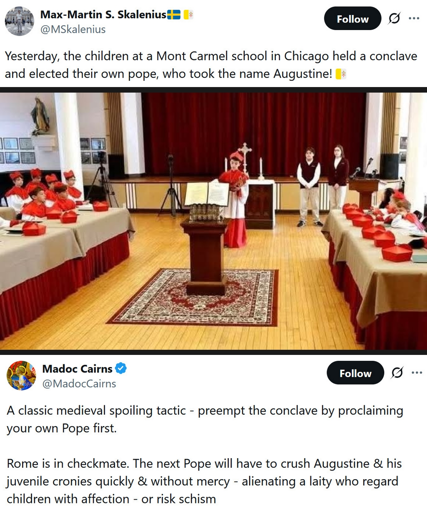This screenshot has height=512, width=427.
Task: Click the medieval spoiling tactic reply text
Action: (x=205, y=419)
